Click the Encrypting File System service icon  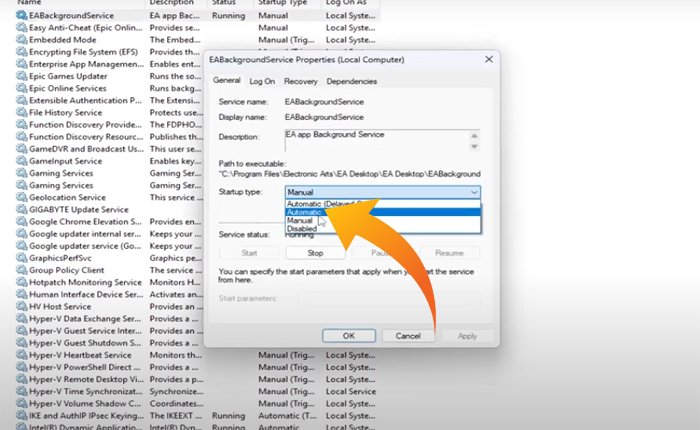21,52
